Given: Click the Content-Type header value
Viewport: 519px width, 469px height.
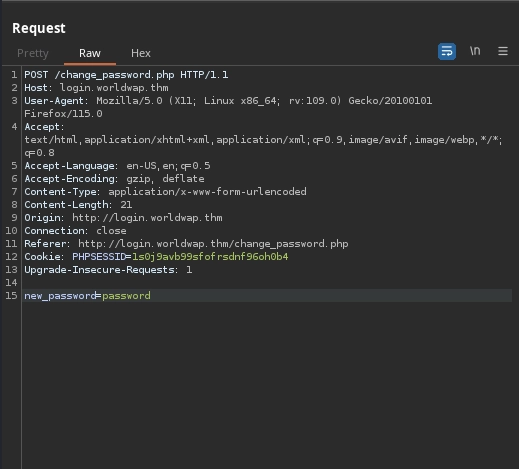Looking at the screenshot, I should pyautogui.click(x=207, y=192).
